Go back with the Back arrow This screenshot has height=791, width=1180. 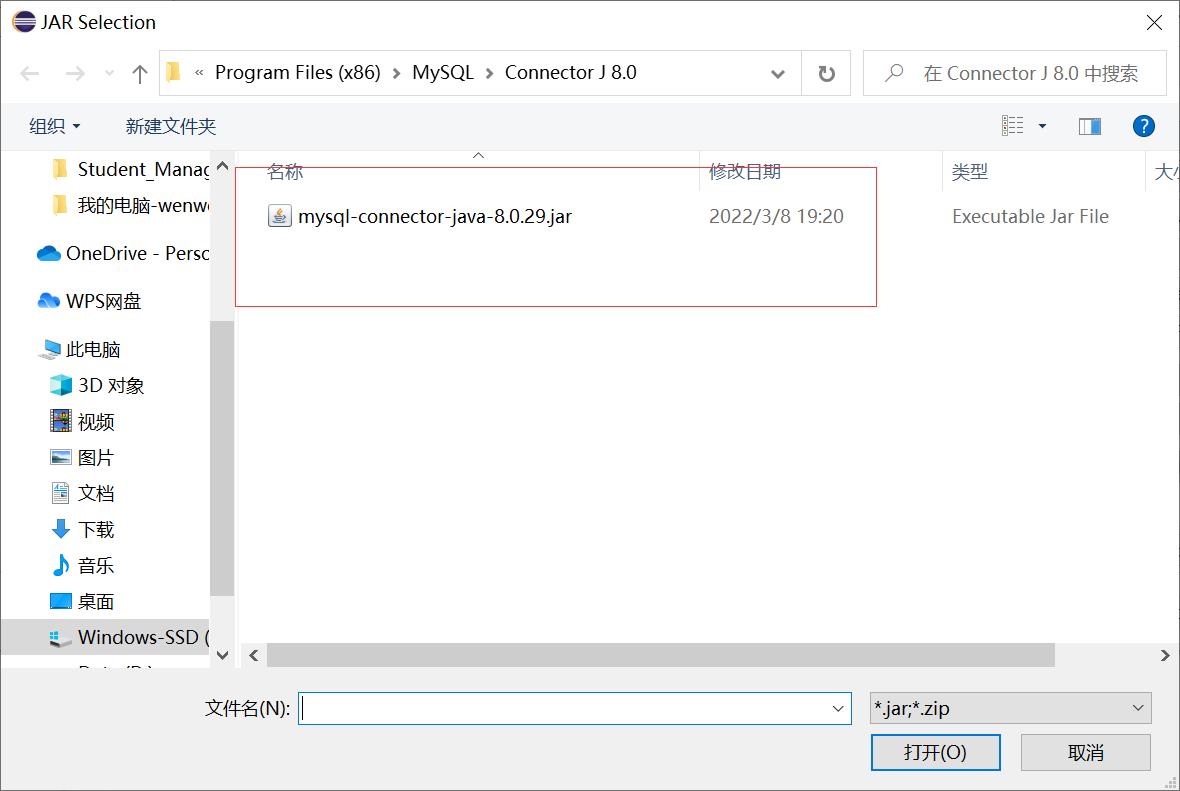click(29, 73)
